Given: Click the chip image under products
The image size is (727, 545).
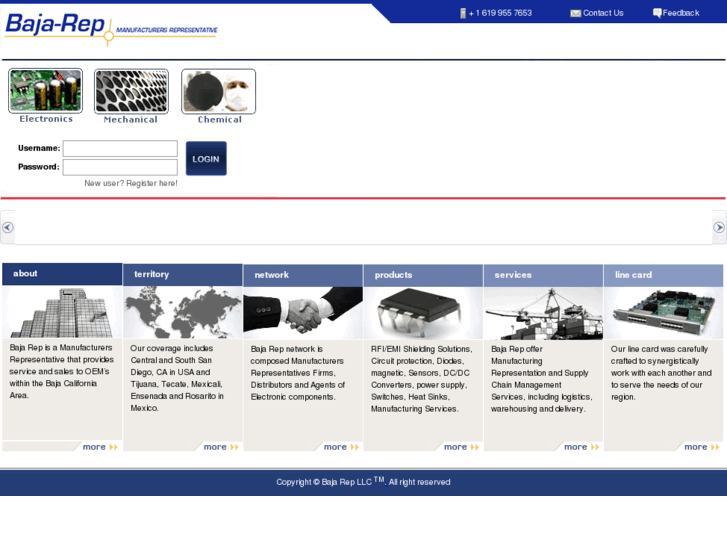Looking at the screenshot, I should pyautogui.click(x=423, y=313).
